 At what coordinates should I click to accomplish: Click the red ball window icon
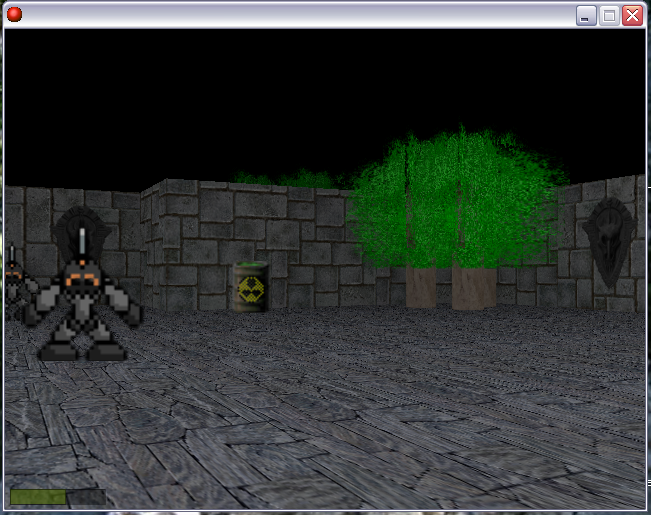(15, 15)
